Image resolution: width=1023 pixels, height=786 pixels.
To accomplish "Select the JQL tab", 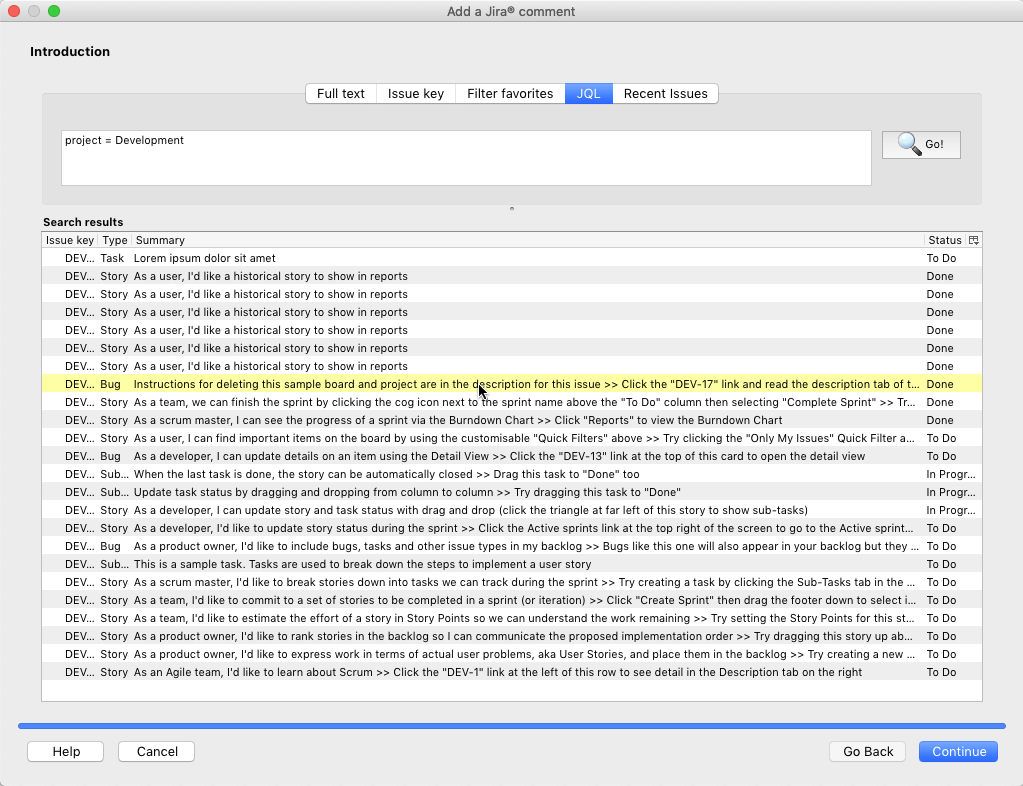I will [x=588, y=93].
